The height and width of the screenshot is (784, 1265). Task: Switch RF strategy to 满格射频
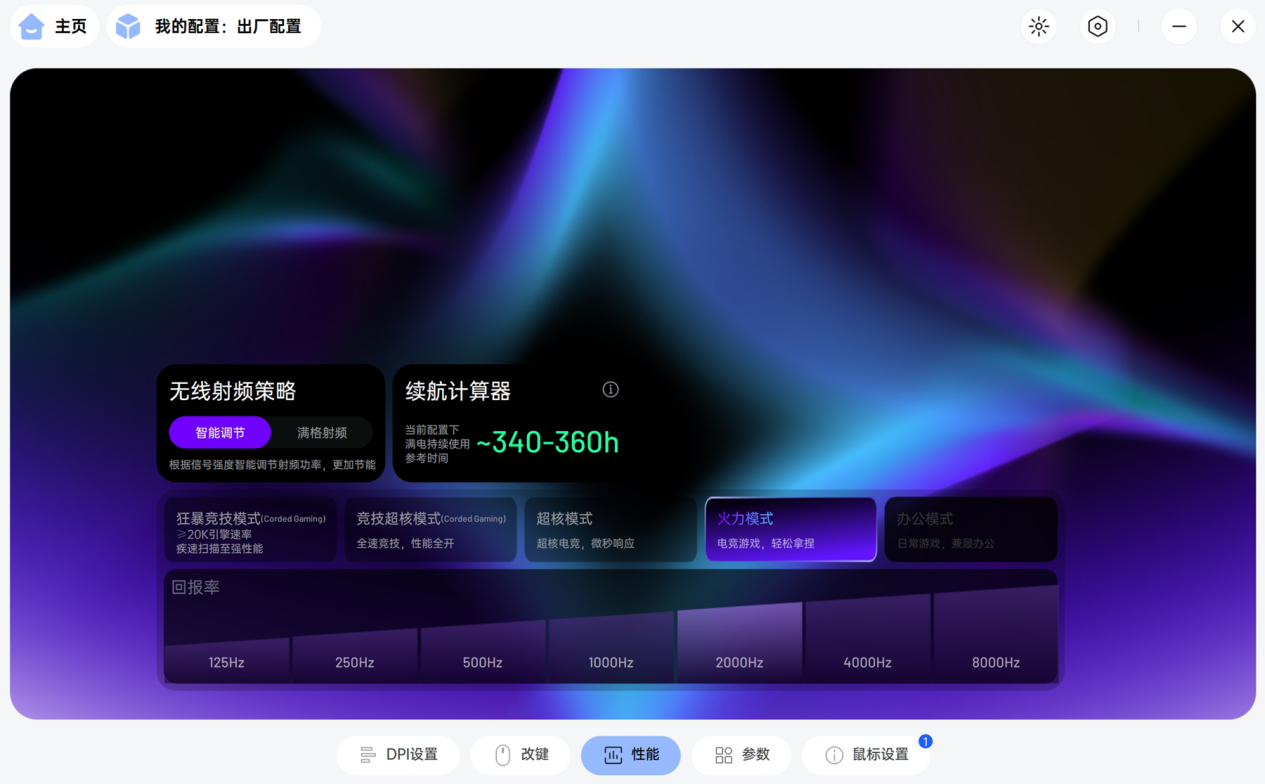[x=322, y=433]
